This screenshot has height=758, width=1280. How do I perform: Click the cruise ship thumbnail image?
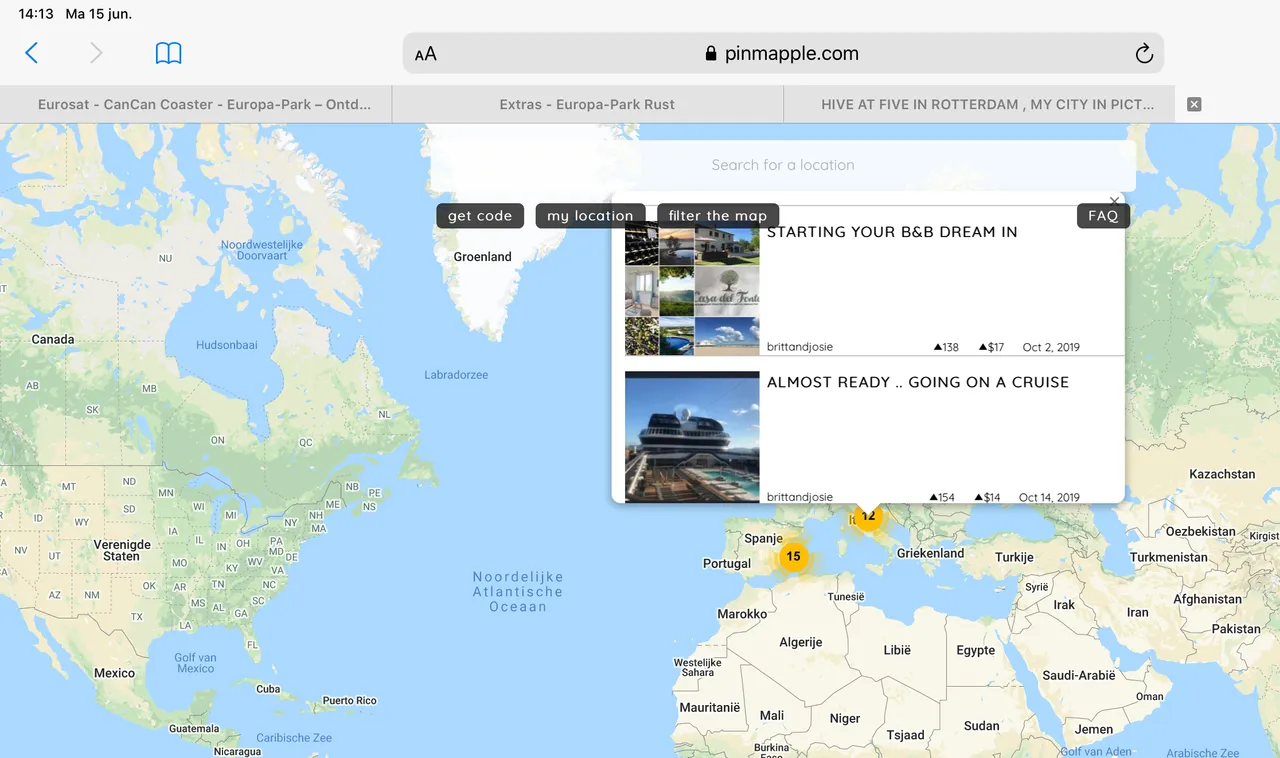coord(692,436)
